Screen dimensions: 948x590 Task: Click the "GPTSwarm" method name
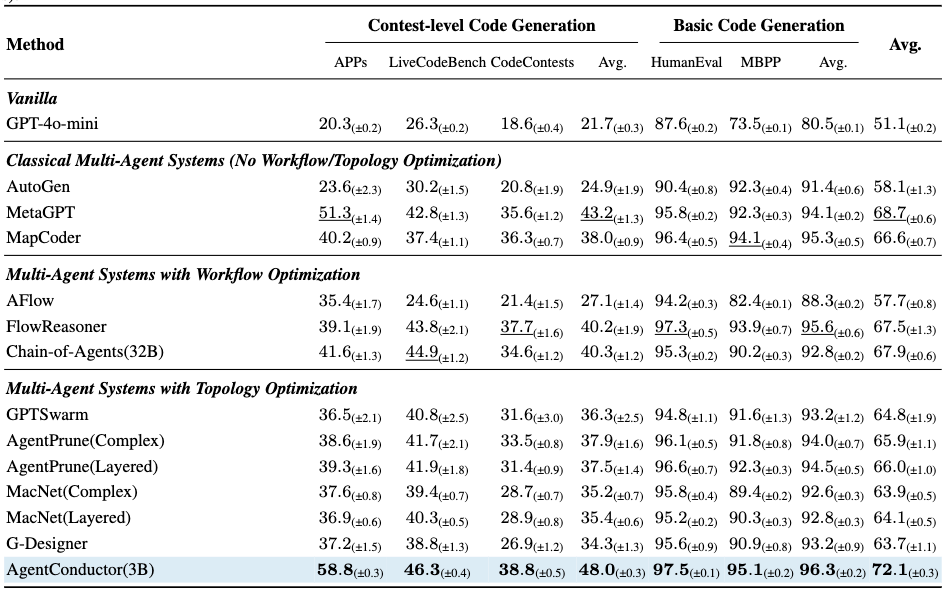pyautogui.click(x=44, y=414)
